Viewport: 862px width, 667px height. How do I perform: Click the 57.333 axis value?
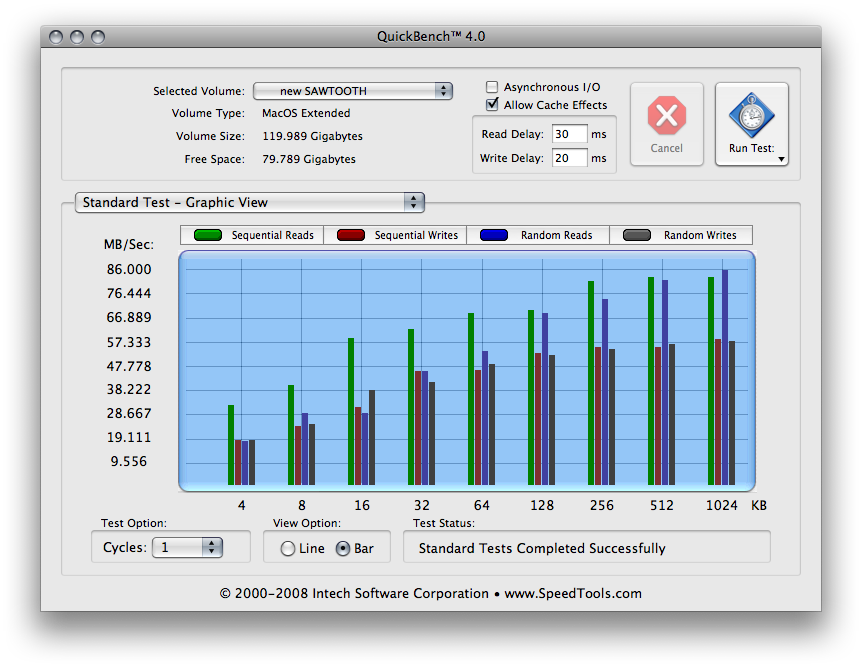(x=129, y=342)
